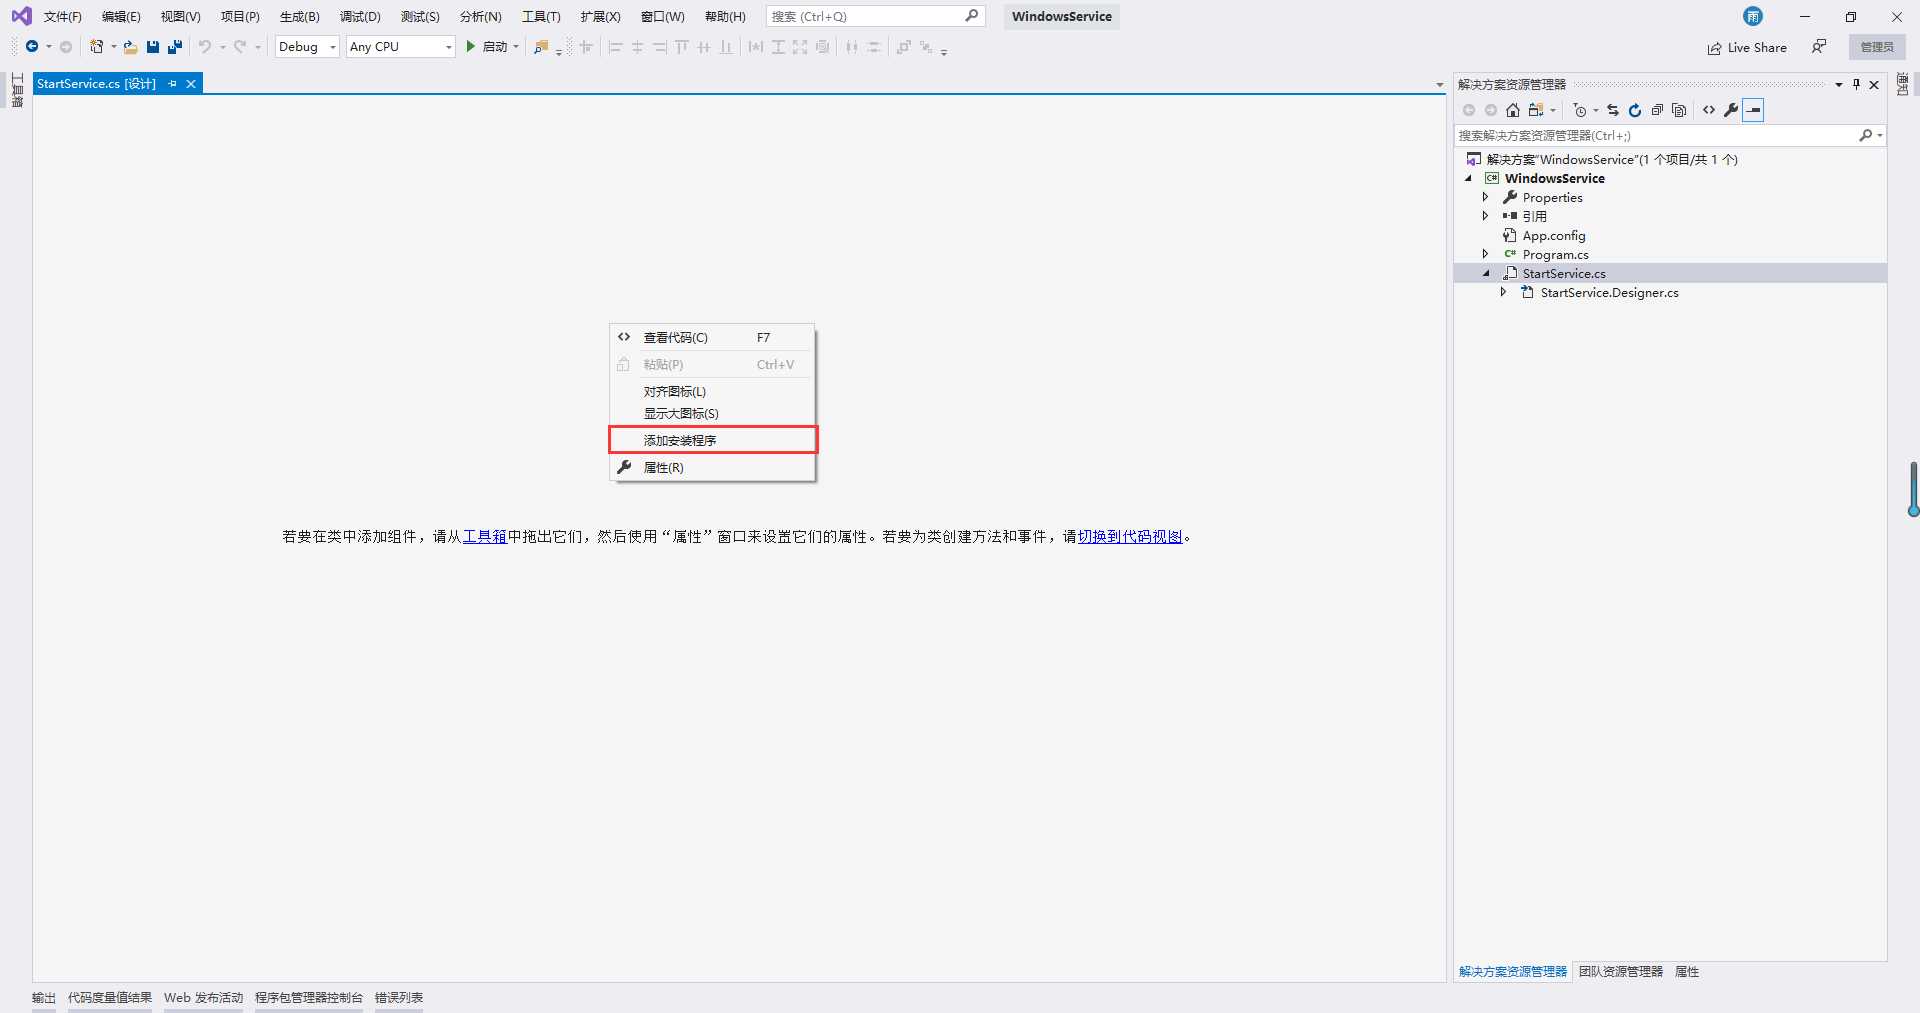Expand the Properties node

click(x=1486, y=198)
